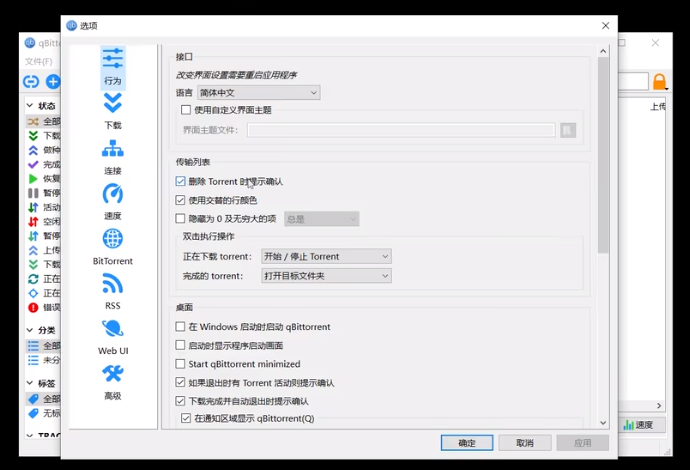Collapse the 标签 section in sidebar
The height and width of the screenshot is (470, 690).
30,383
